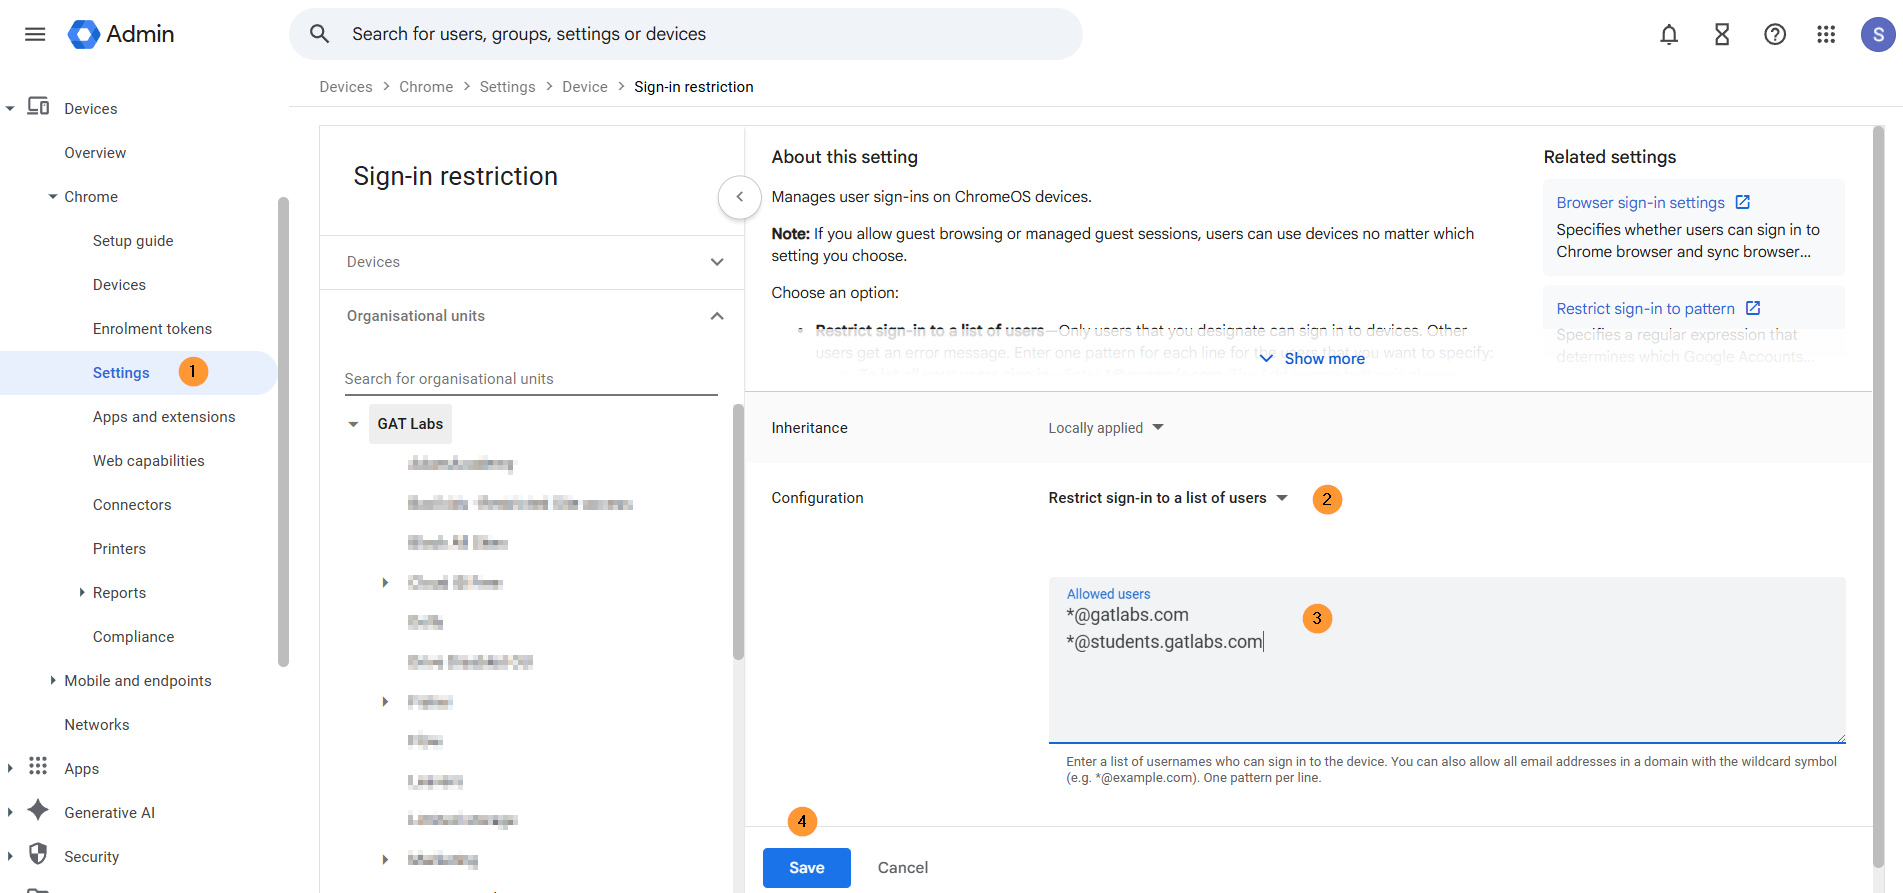The width and height of the screenshot is (1903, 893).
Task: Click the Save button
Action: pos(806,868)
